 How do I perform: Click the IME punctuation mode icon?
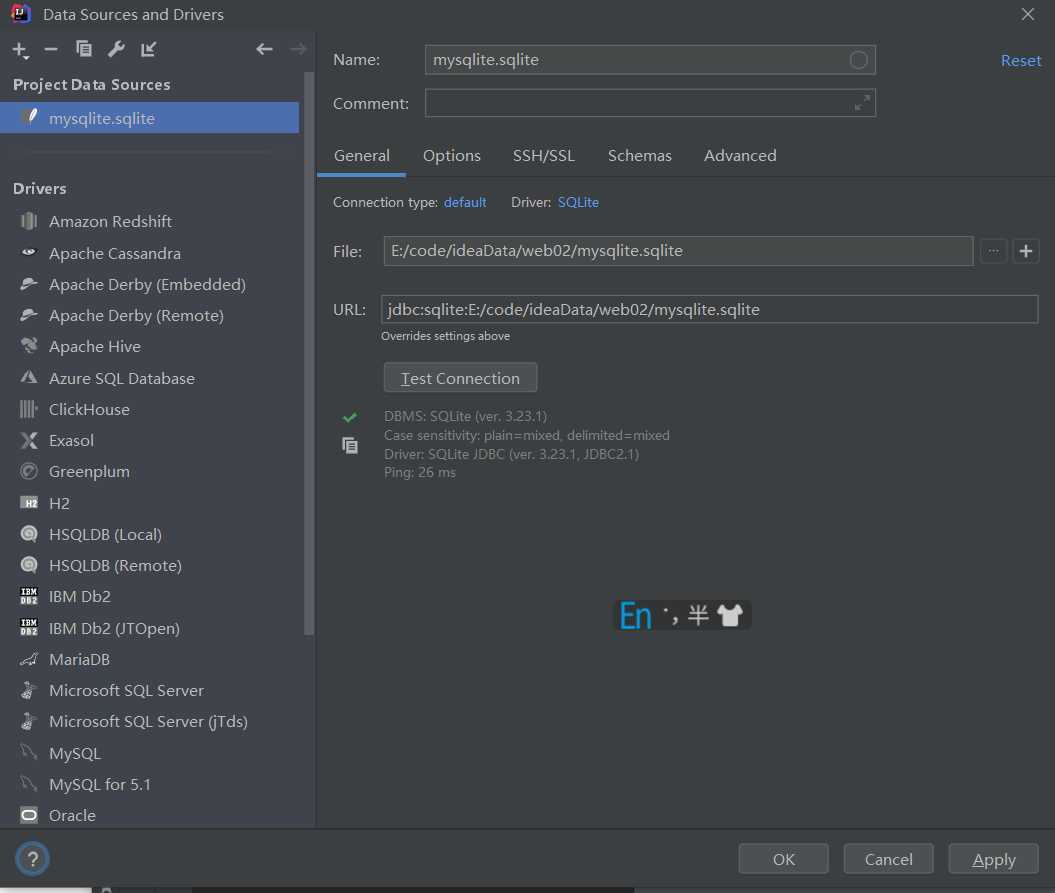[671, 614]
